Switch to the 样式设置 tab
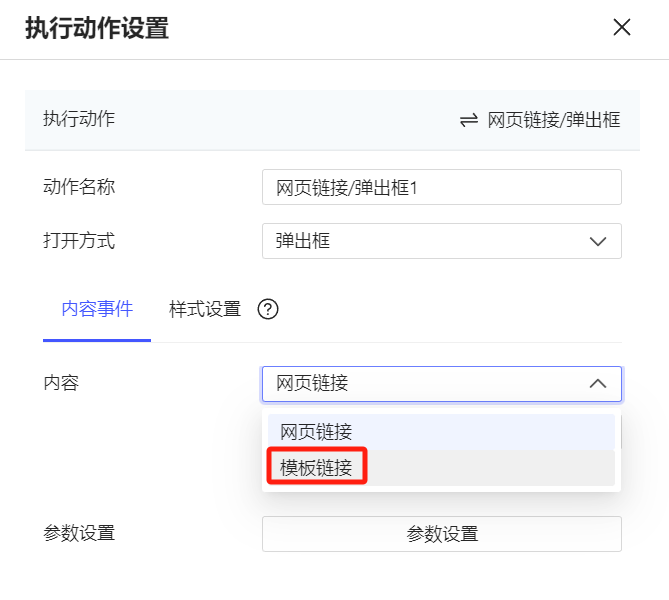The height and width of the screenshot is (600, 669). click(205, 309)
